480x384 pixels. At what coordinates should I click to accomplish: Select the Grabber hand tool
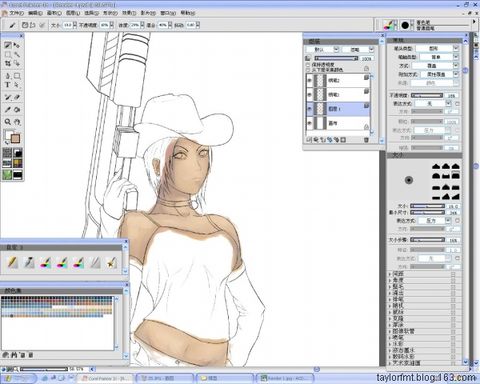17,122
